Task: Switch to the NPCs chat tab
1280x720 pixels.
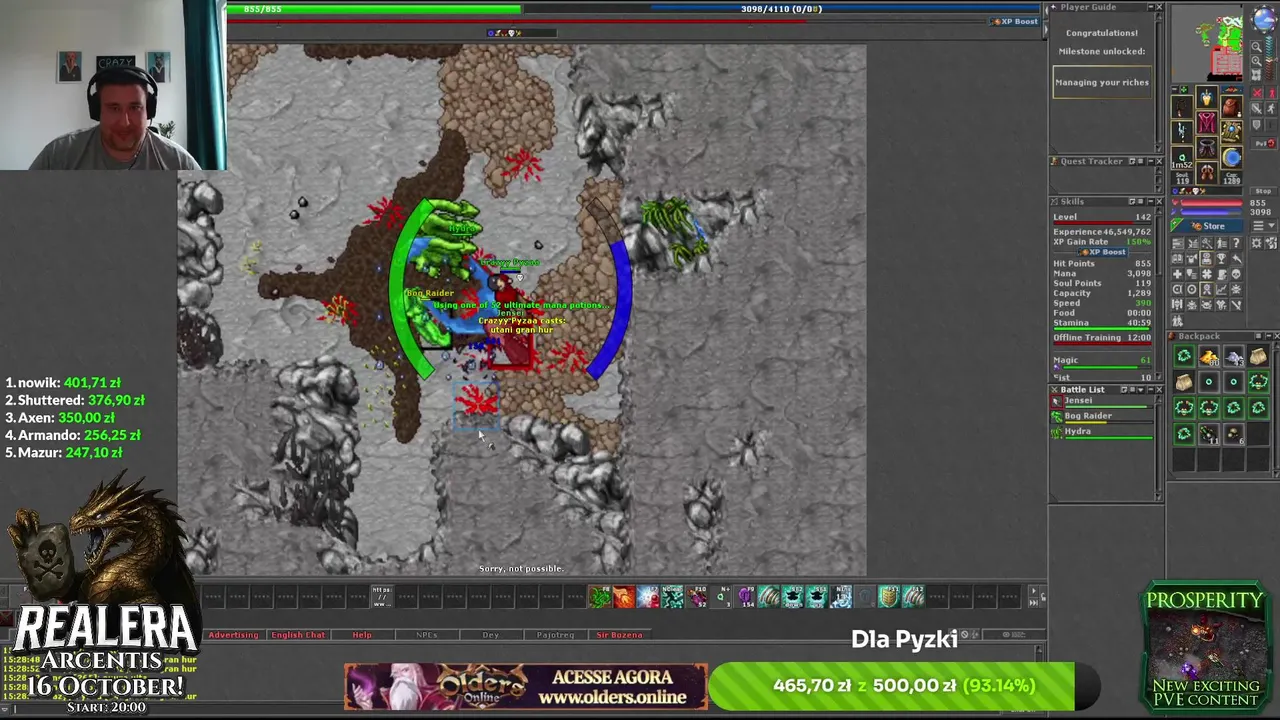Action: click(426, 635)
